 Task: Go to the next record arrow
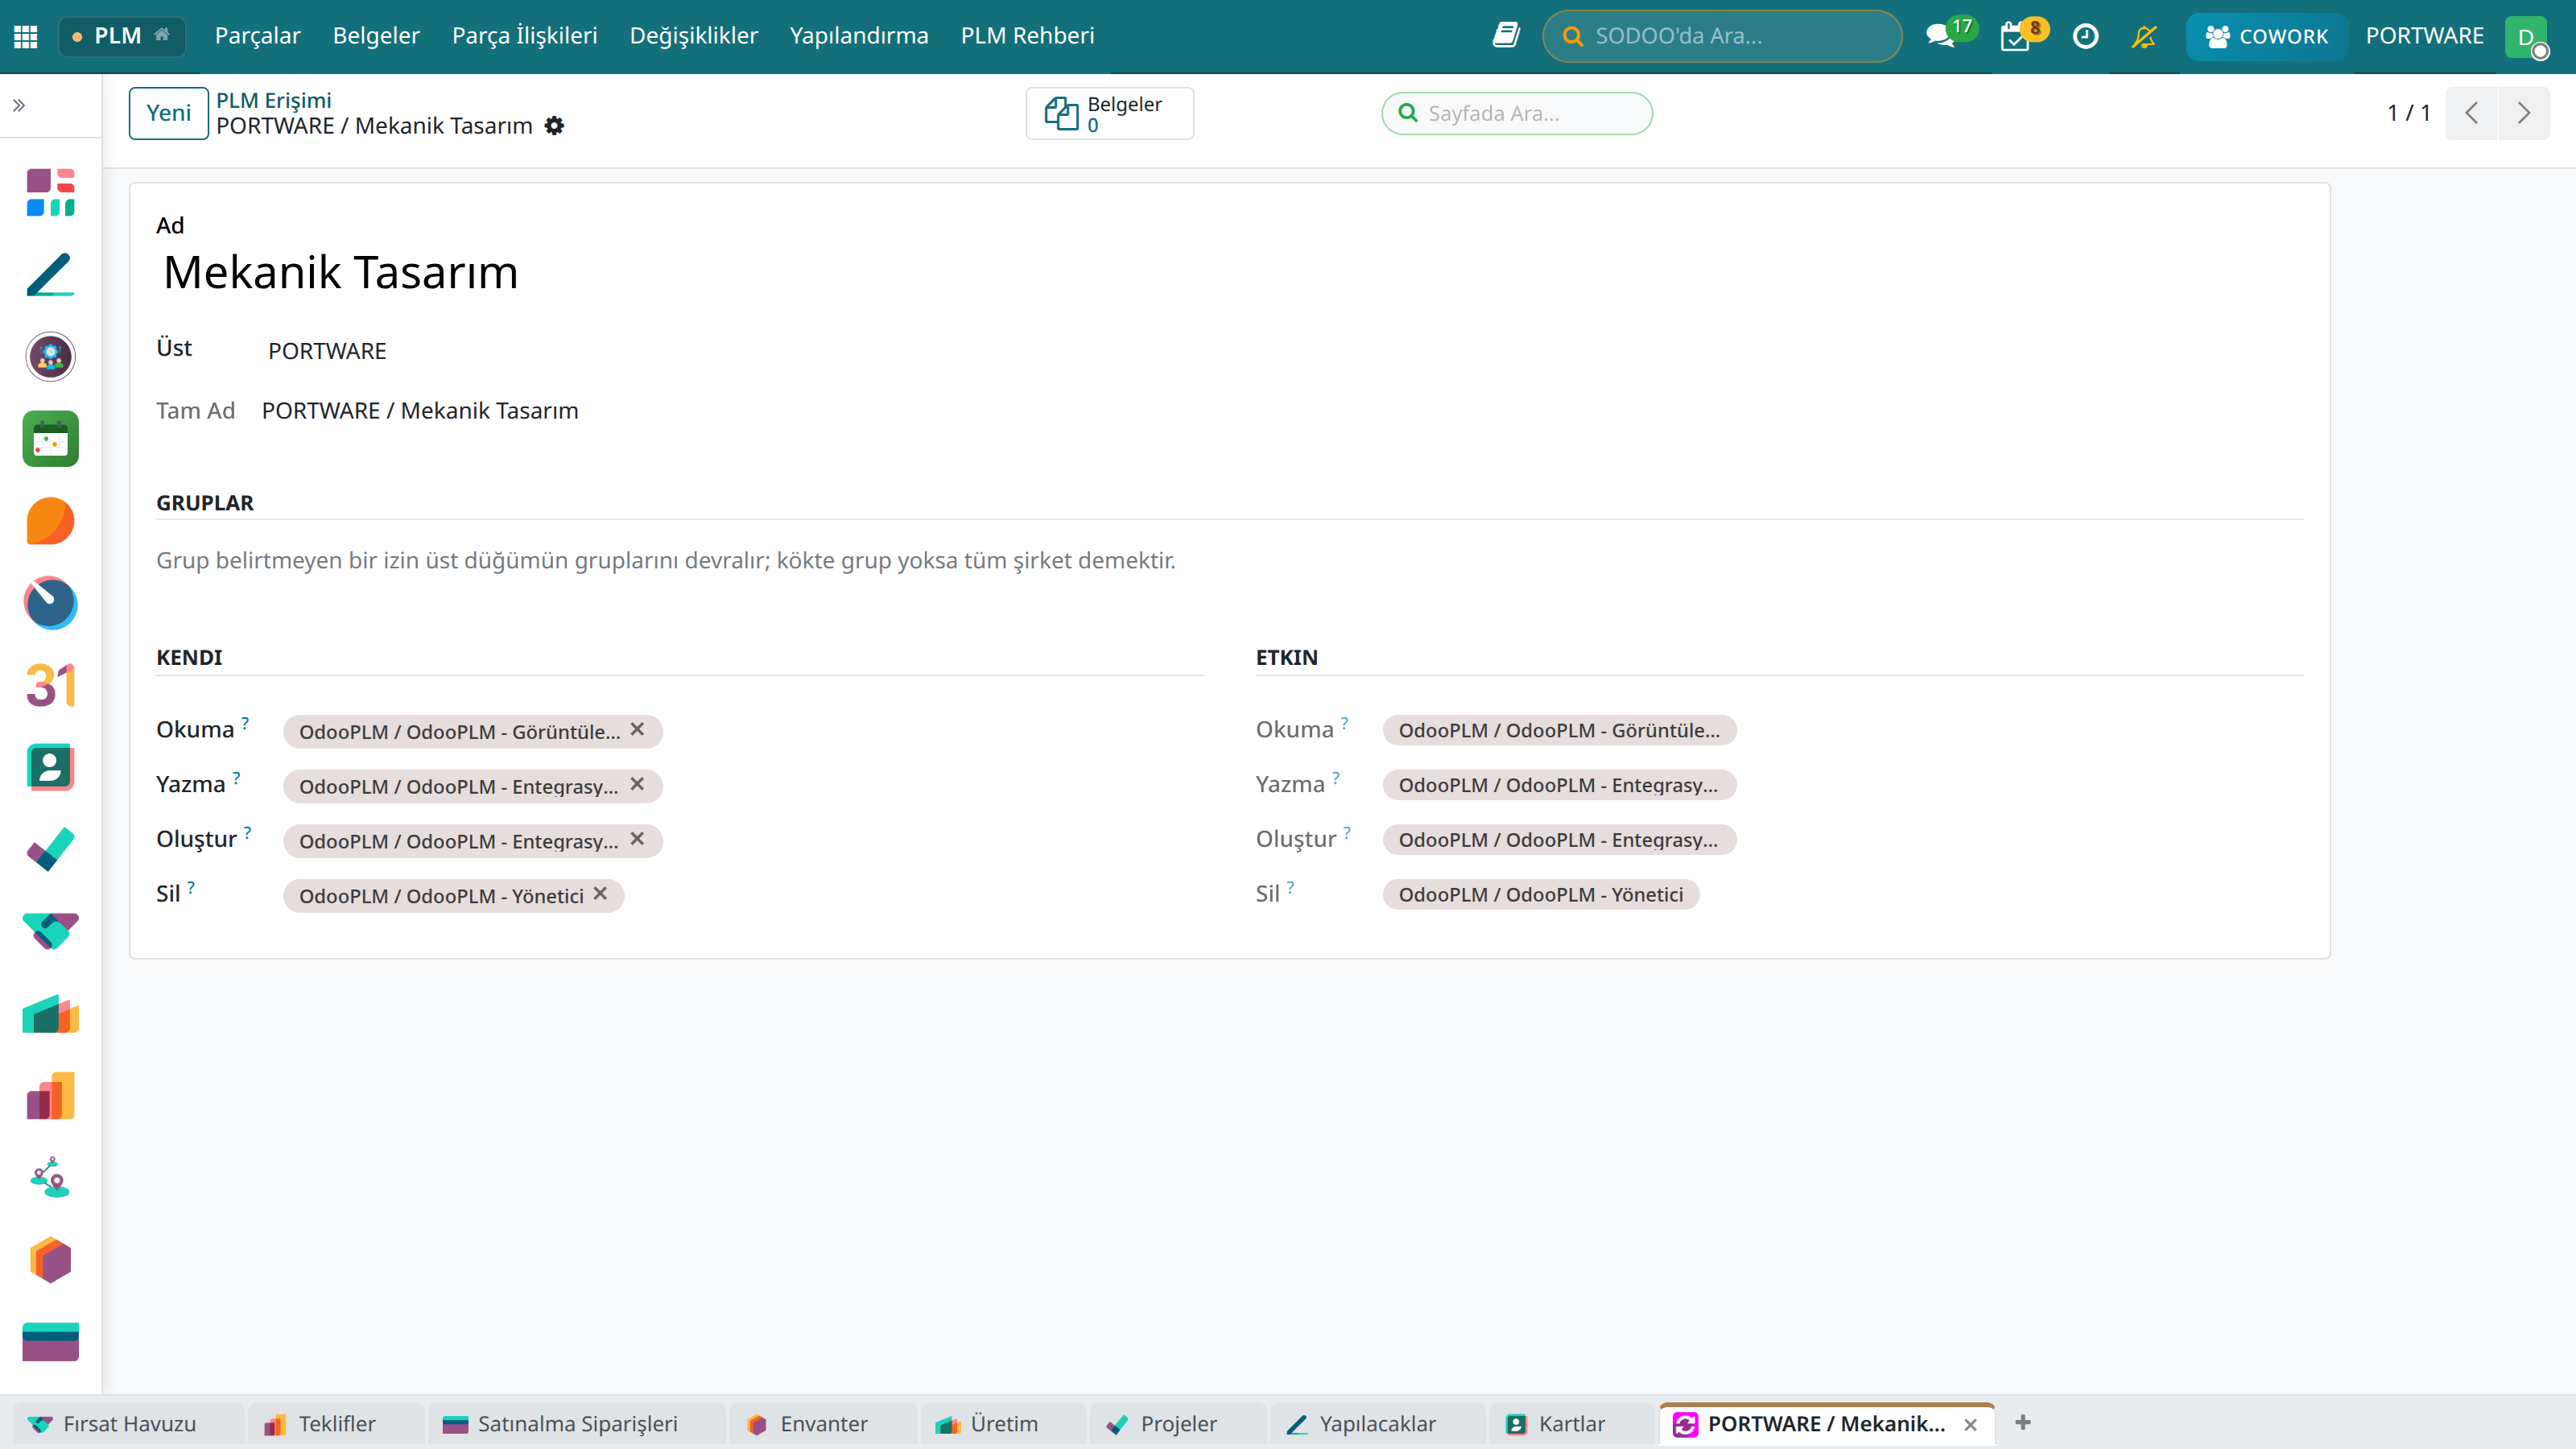2524,113
